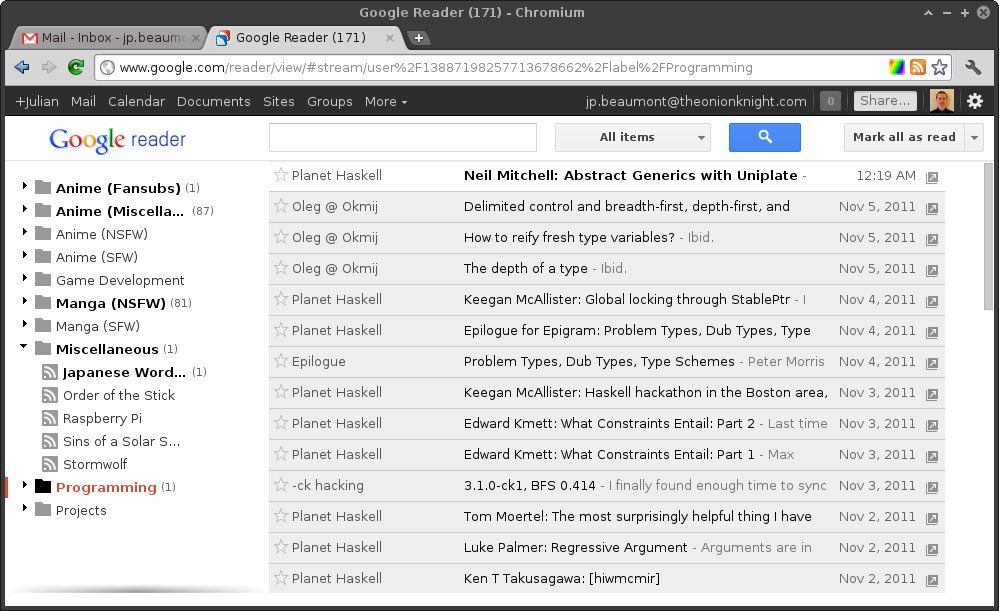Click the rainbow color extension icon
Screen dimensions: 999x611
point(896,67)
